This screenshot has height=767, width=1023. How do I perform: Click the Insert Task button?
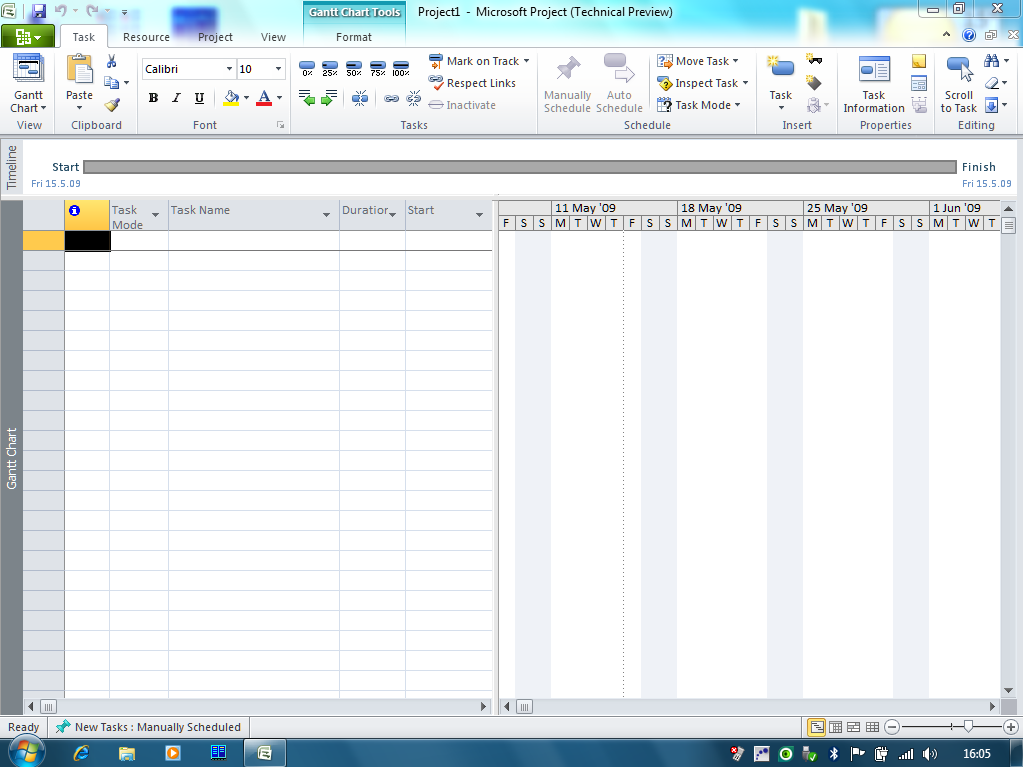pos(780,83)
